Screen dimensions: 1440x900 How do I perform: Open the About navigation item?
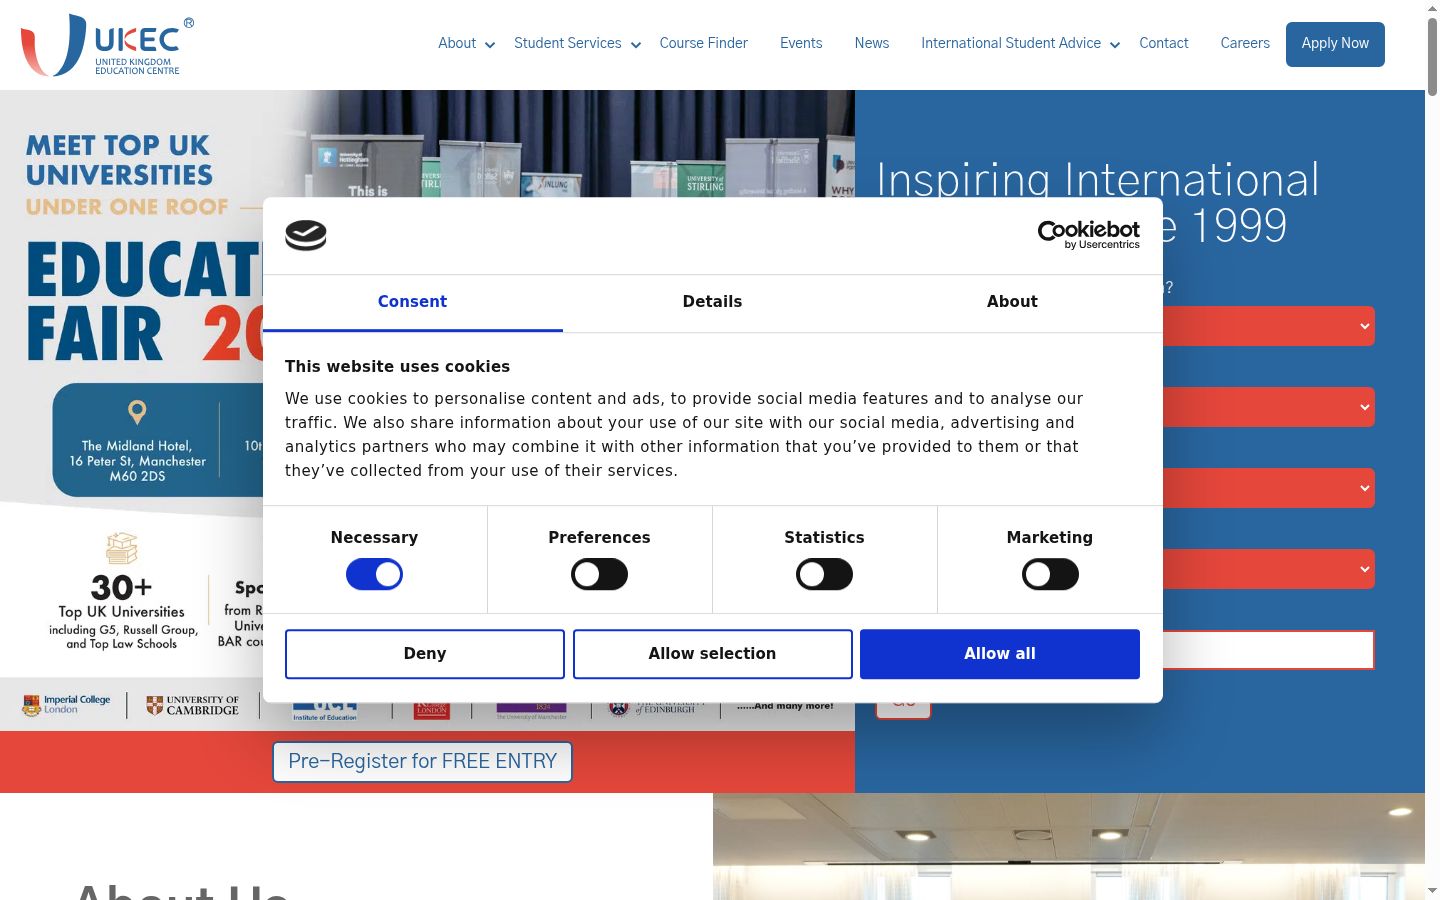(x=457, y=43)
